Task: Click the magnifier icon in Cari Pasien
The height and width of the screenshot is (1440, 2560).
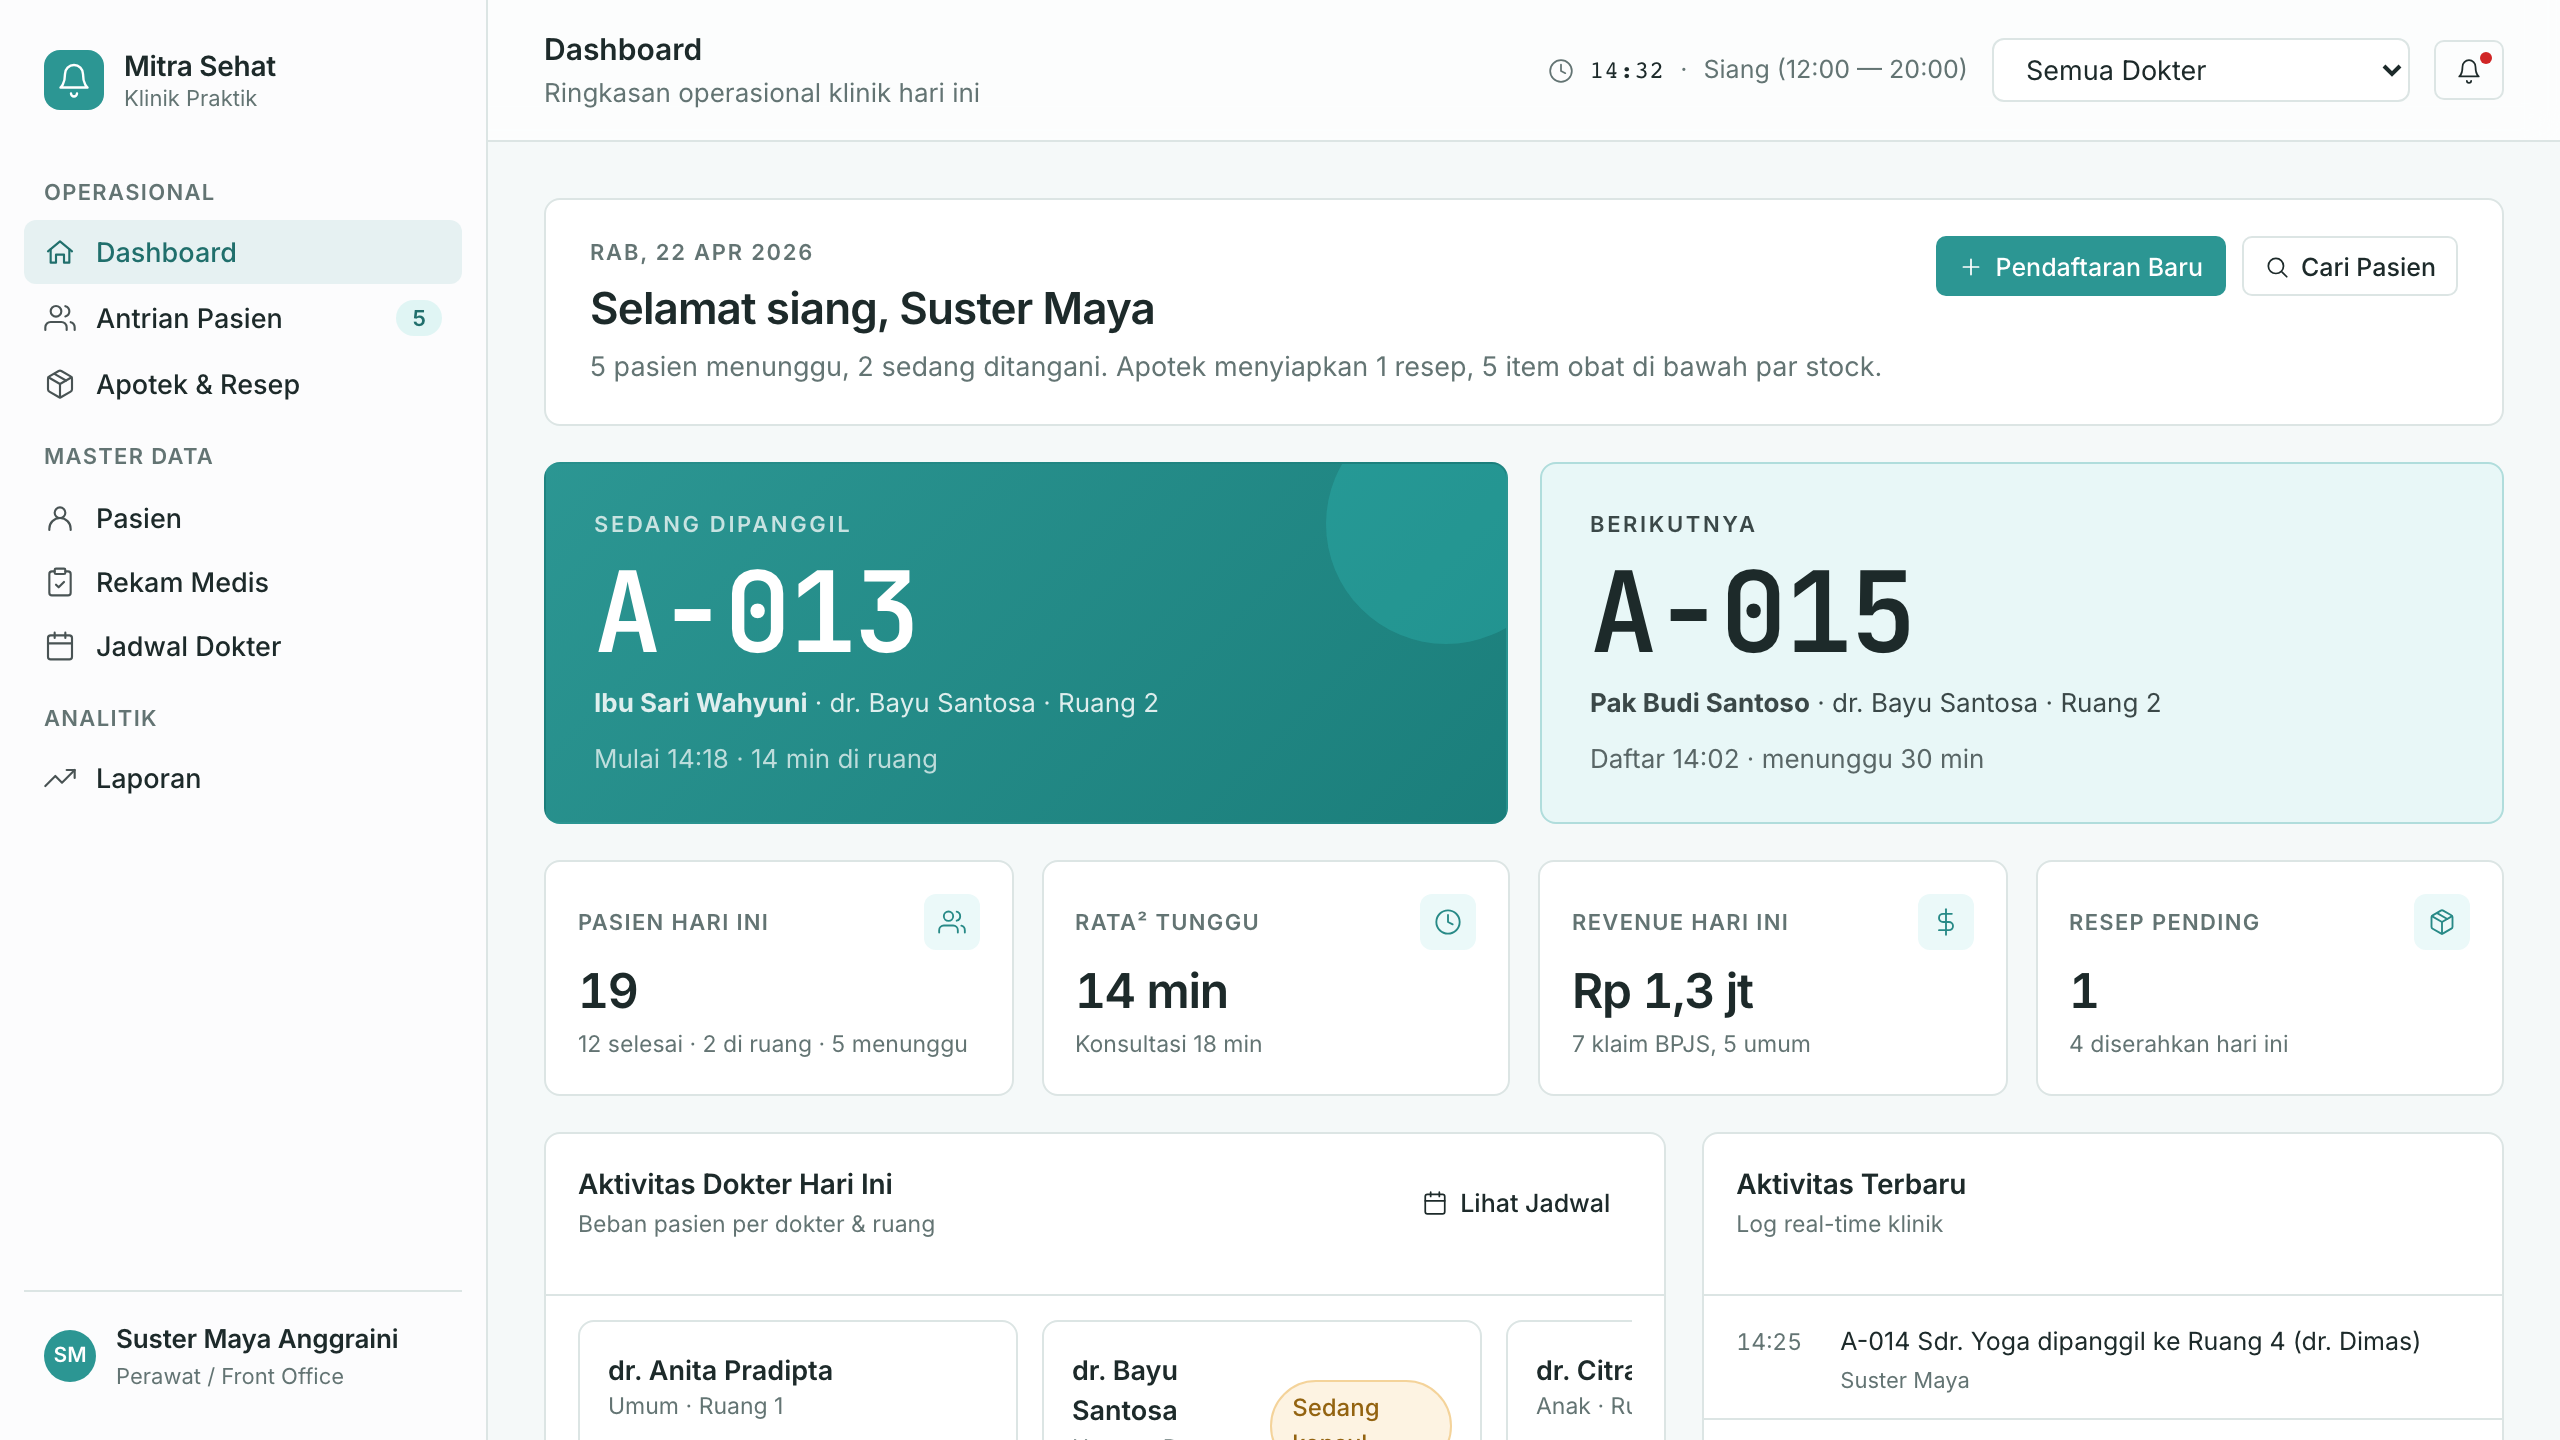Action: tap(2277, 267)
